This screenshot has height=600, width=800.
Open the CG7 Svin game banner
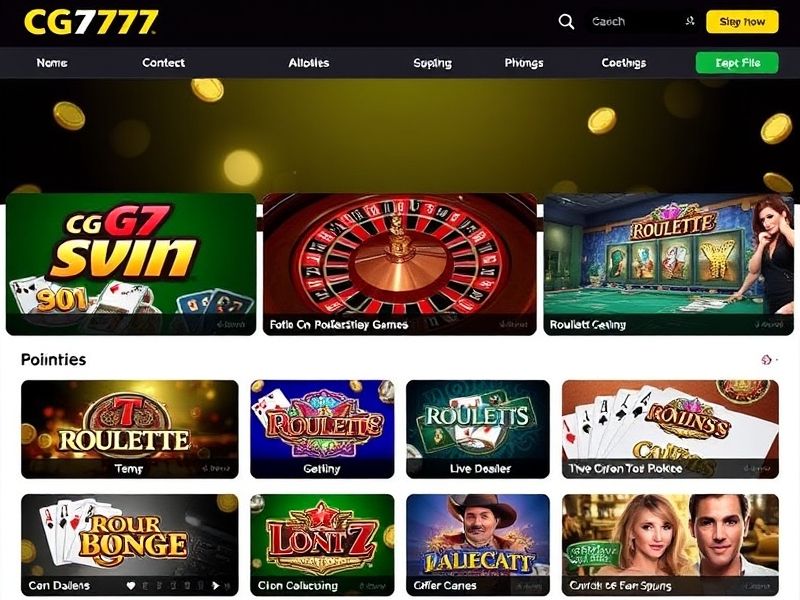131,264
